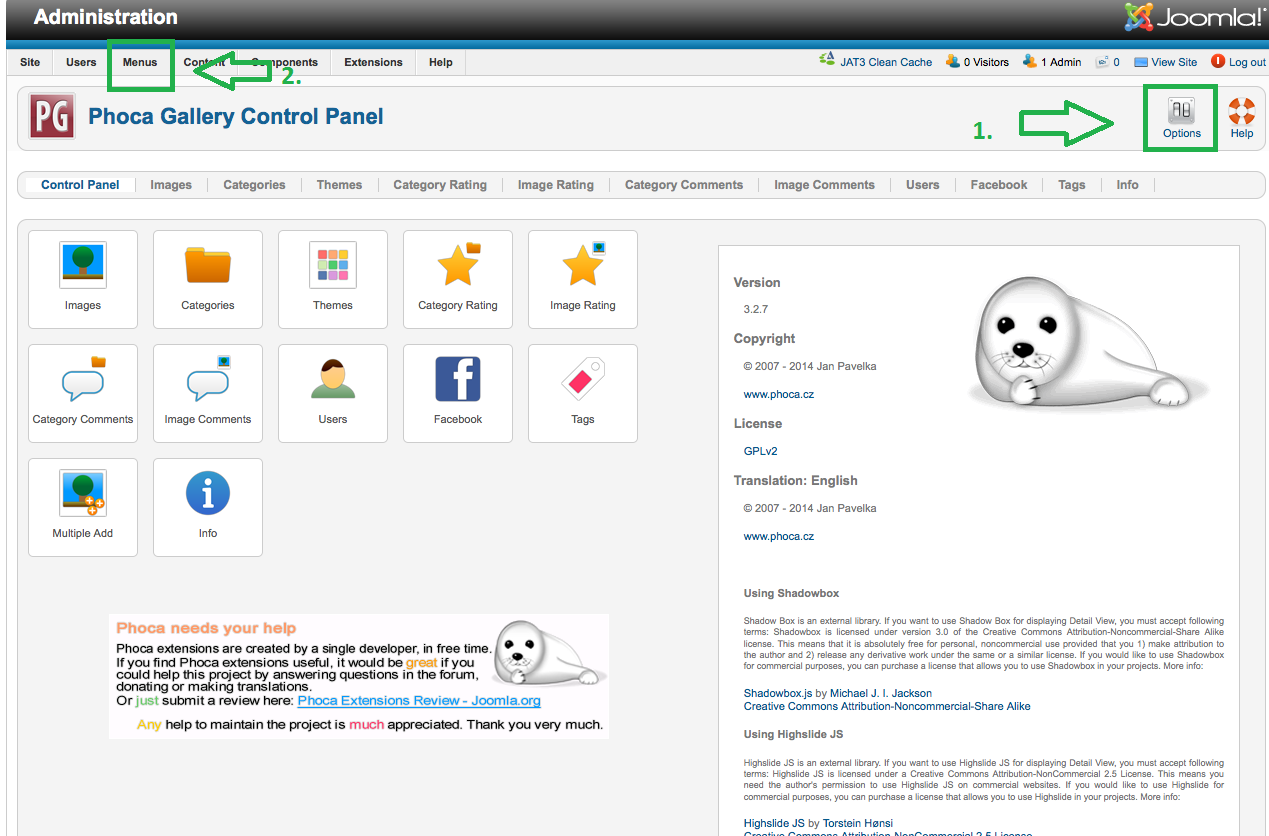The image size is (1269, 836).
Task: Click the Facebook icon in control panel
Action: point(458,381)
